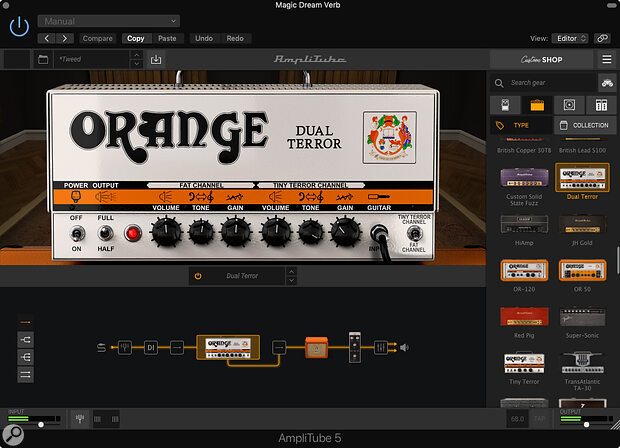
Task: Click the Fat Channel Volume knob
Action: (166, 232)
